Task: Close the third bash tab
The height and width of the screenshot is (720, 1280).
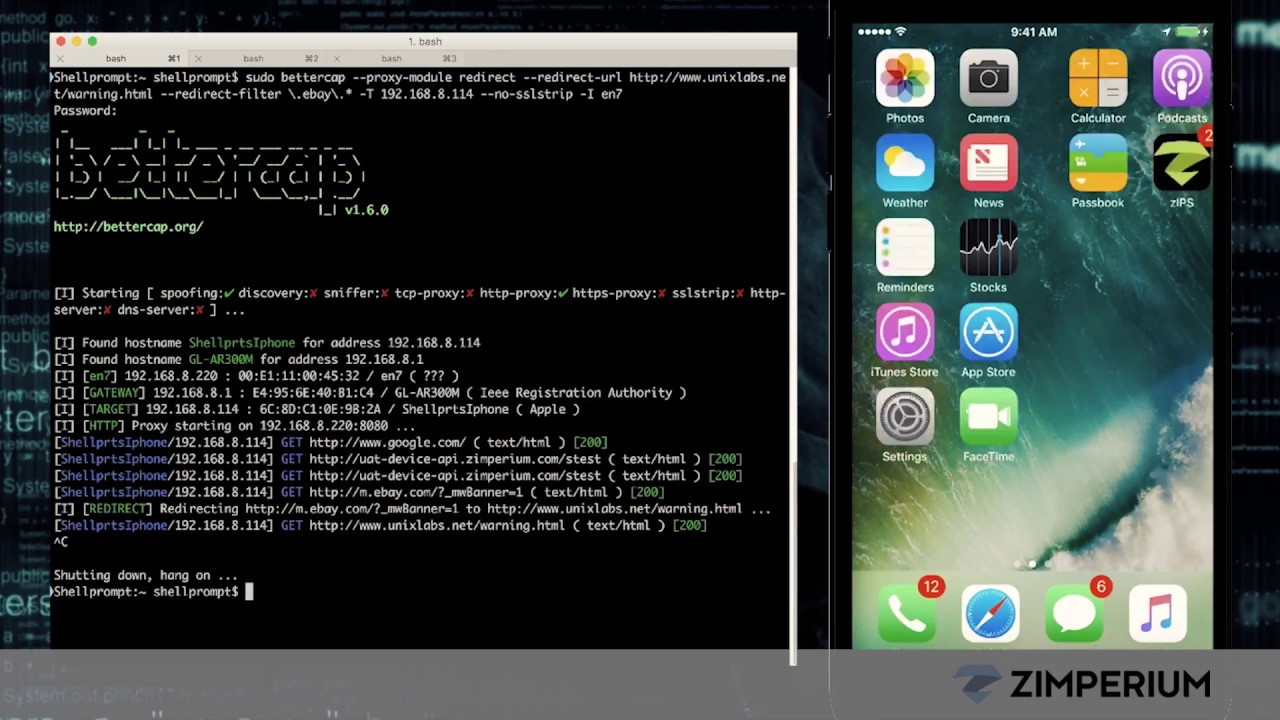Action: click(x=336, y=59)
